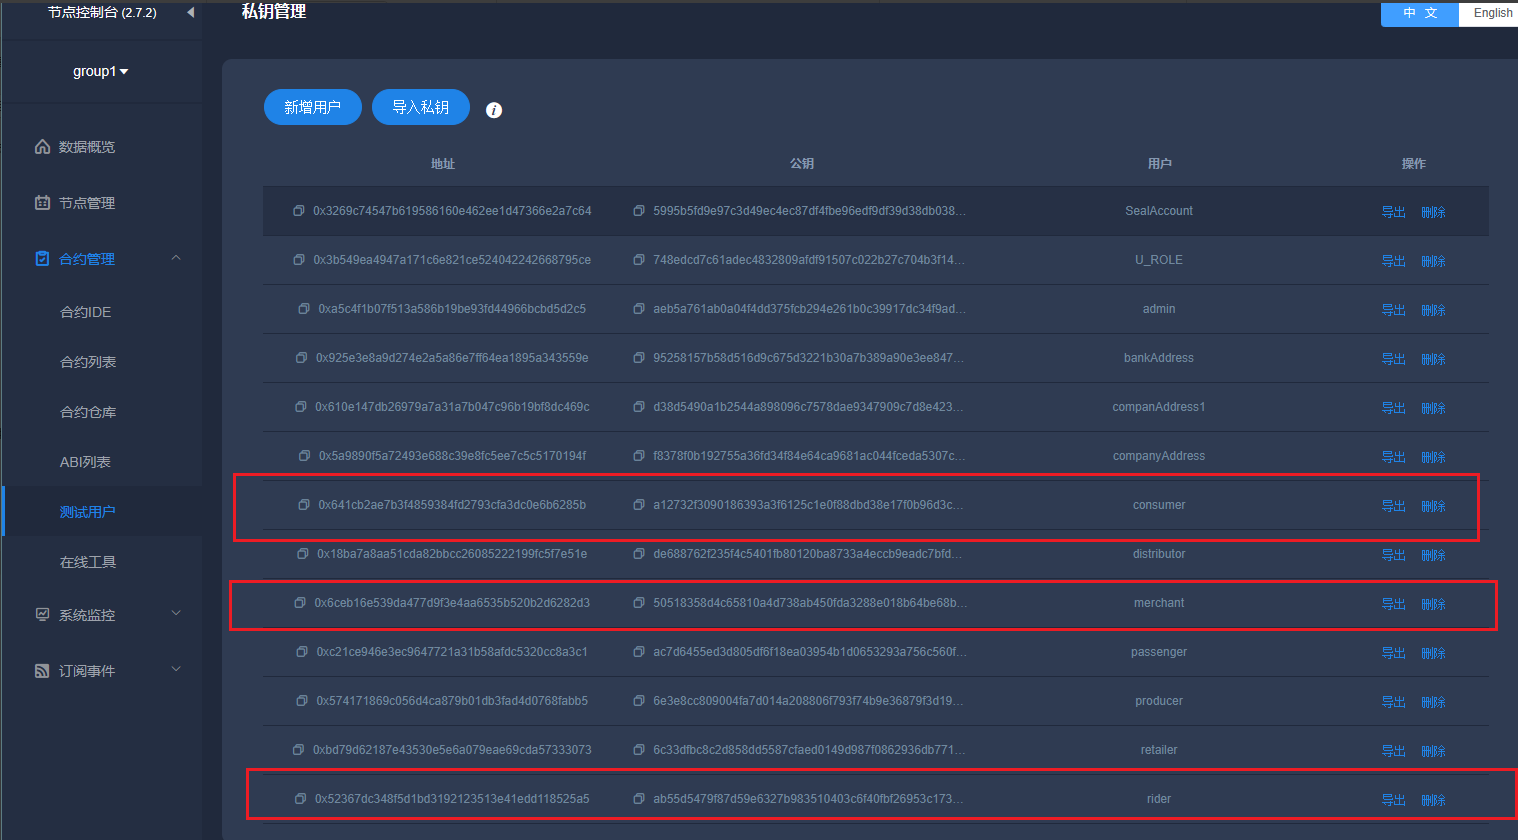The width and height of the screenshot is (1518, 840).
Task: Copy address of distributor row
Action: (x=302, y=554)
